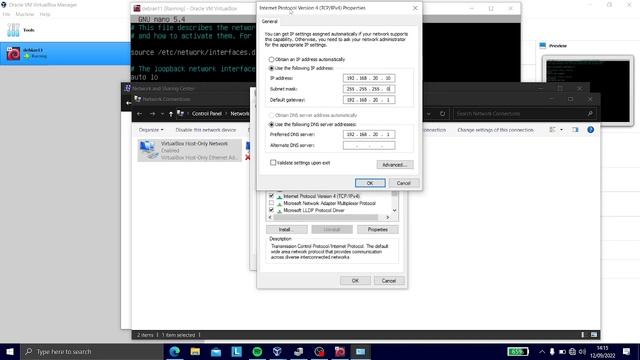Refresh the Network Connections window

pos(442,113)
